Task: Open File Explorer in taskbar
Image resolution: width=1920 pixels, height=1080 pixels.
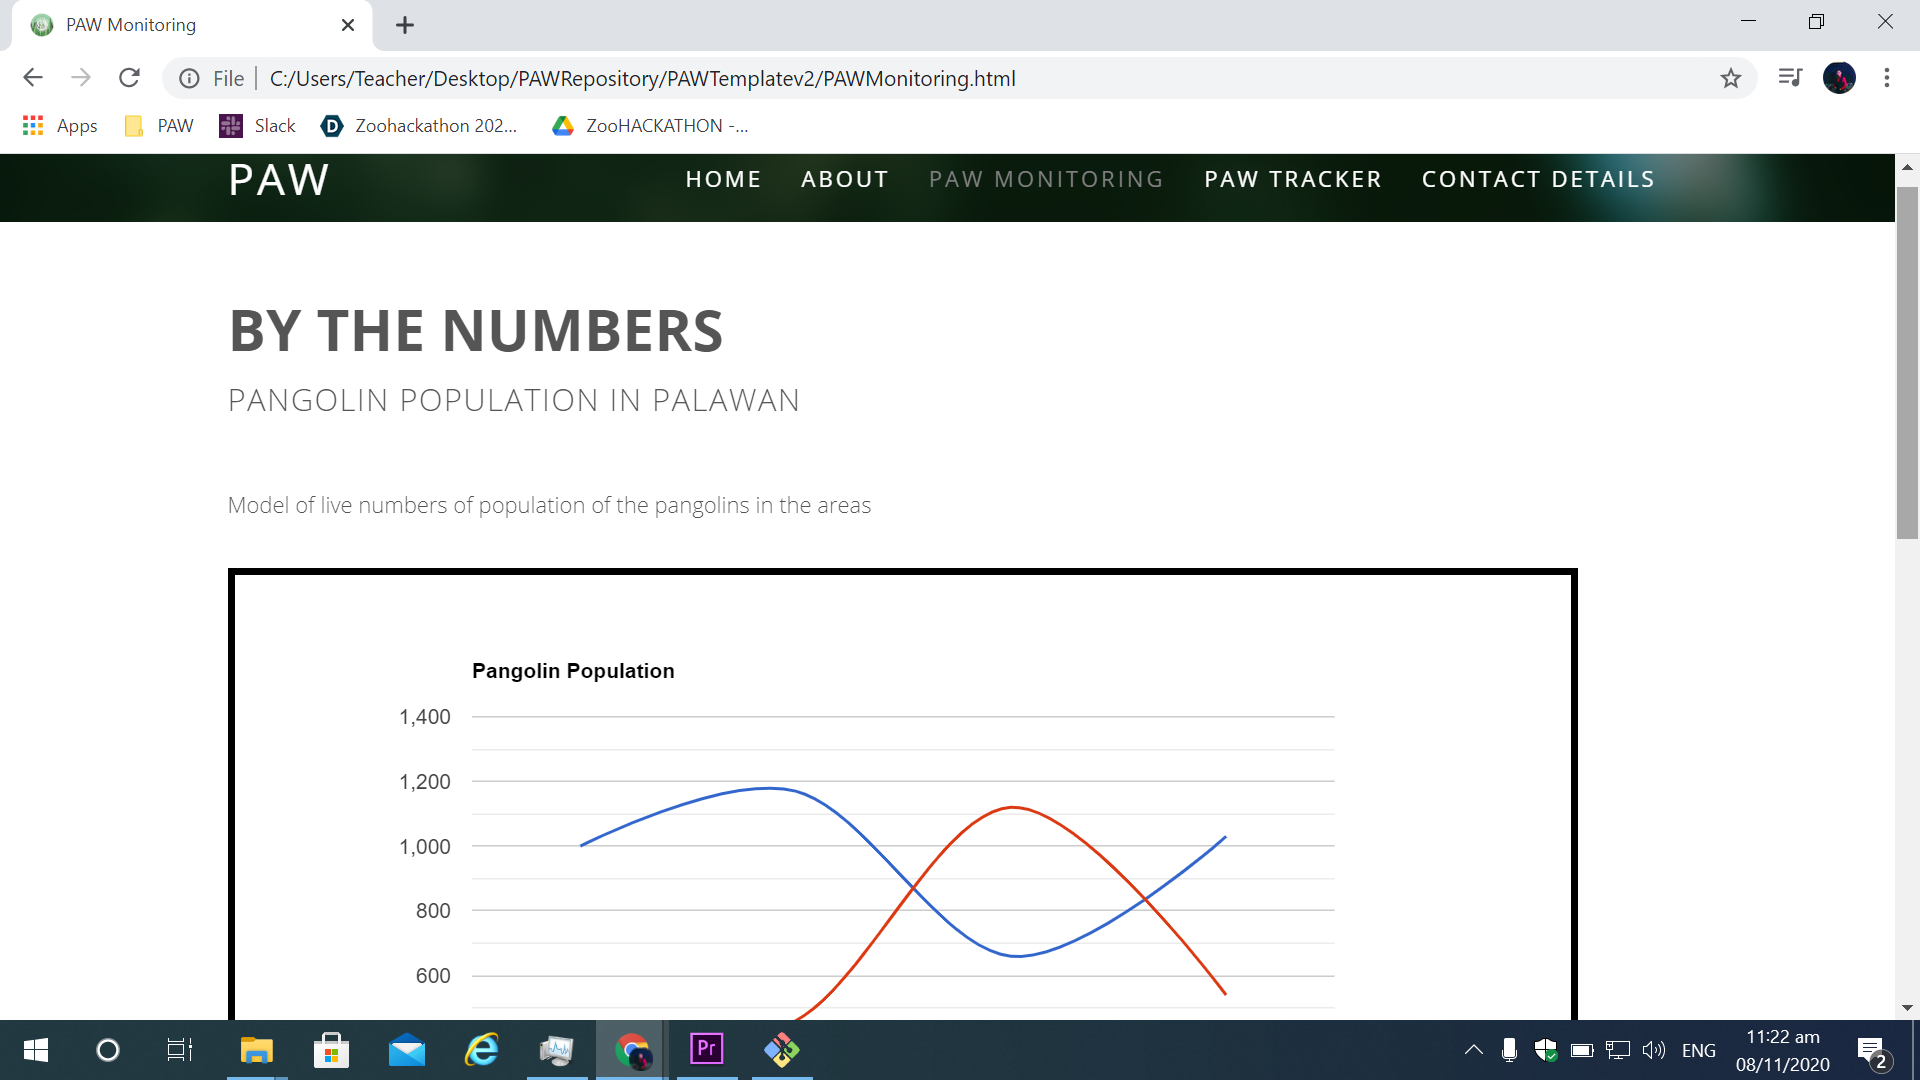Action: pos(256,1050)
